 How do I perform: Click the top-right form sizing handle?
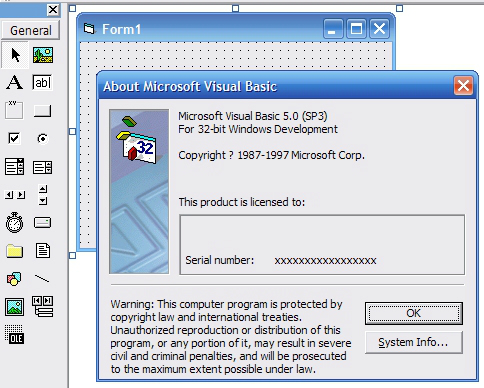click(399, 8)
